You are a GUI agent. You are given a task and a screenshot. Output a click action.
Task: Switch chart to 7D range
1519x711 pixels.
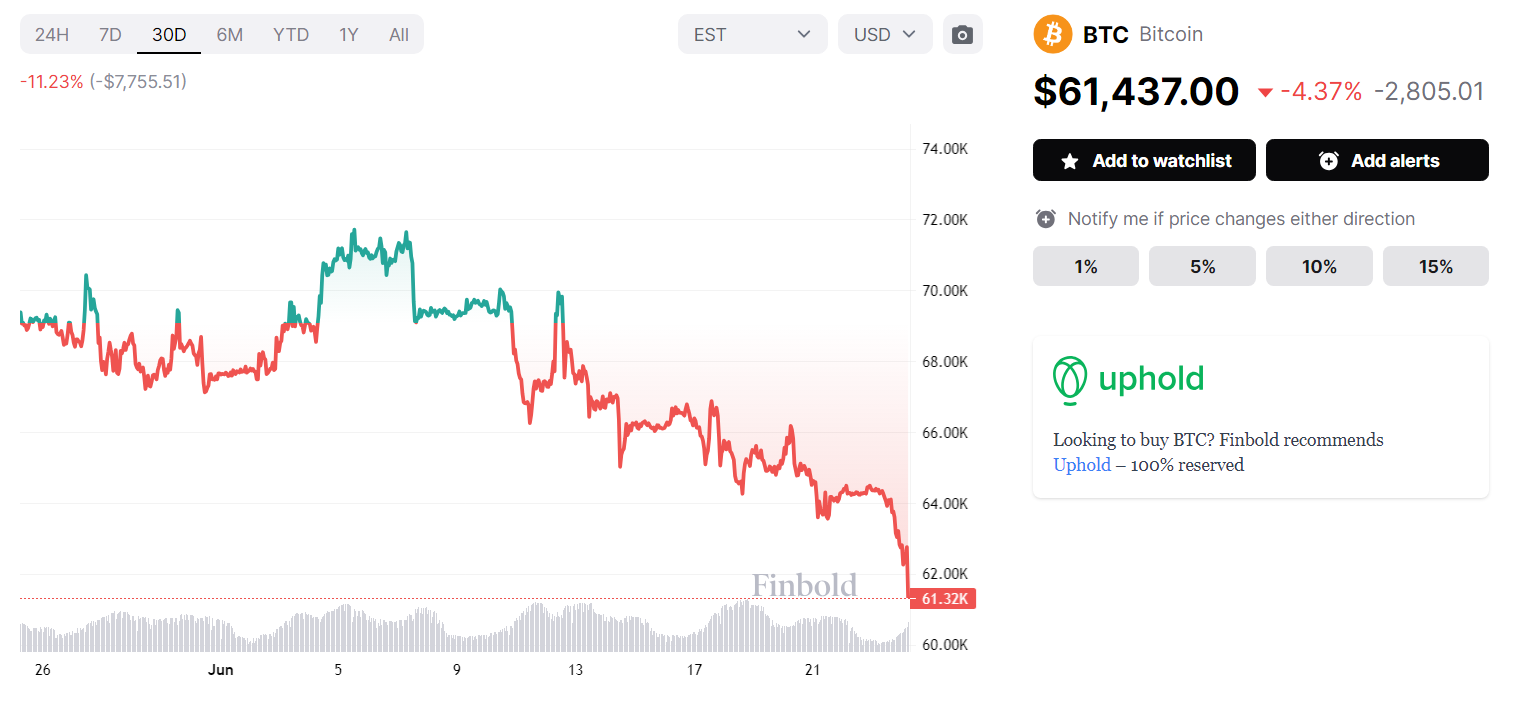[x=110, y=35]
